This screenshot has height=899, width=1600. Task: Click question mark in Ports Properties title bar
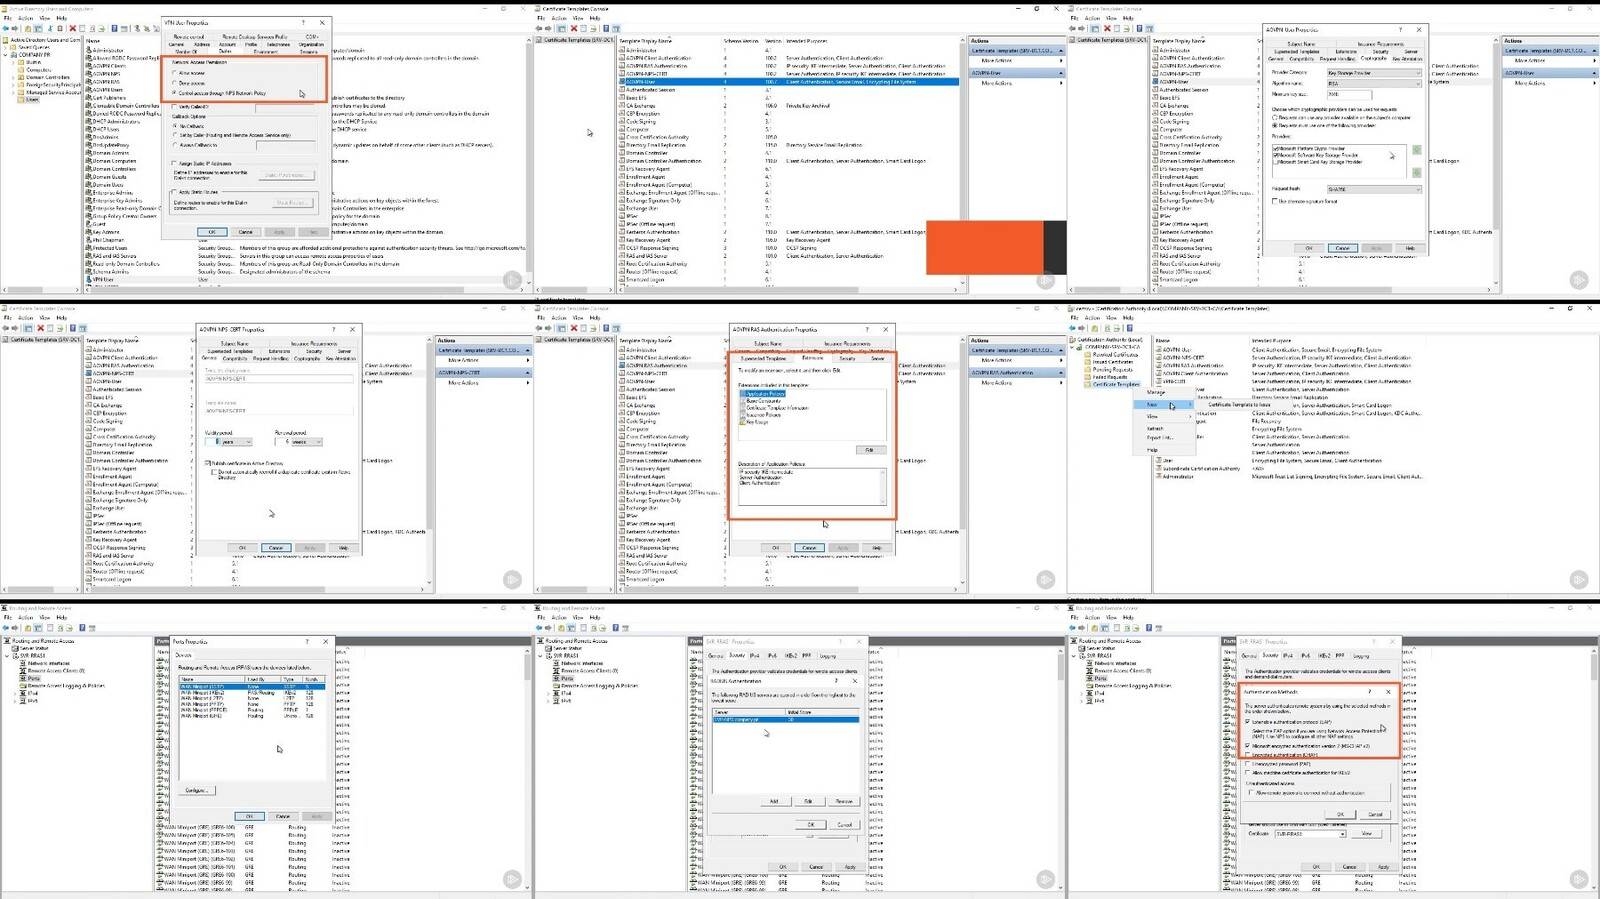pyautogui.click(x=307, y=641)
